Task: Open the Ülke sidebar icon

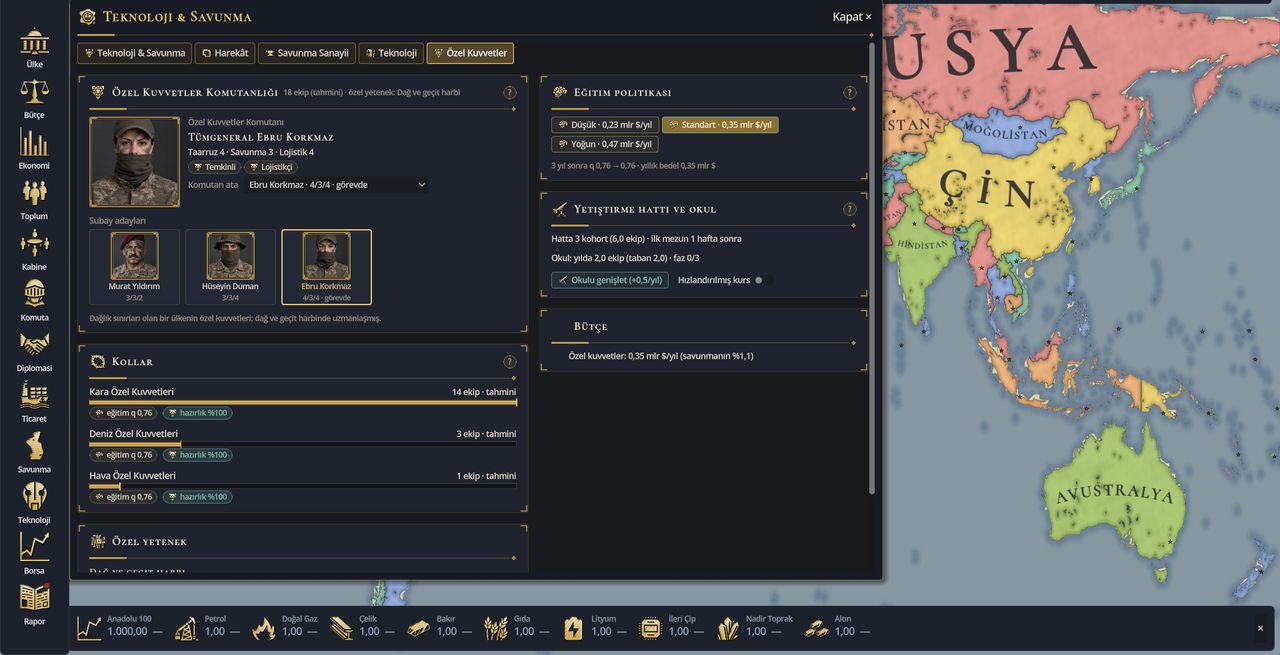Action: click(34, 47)
